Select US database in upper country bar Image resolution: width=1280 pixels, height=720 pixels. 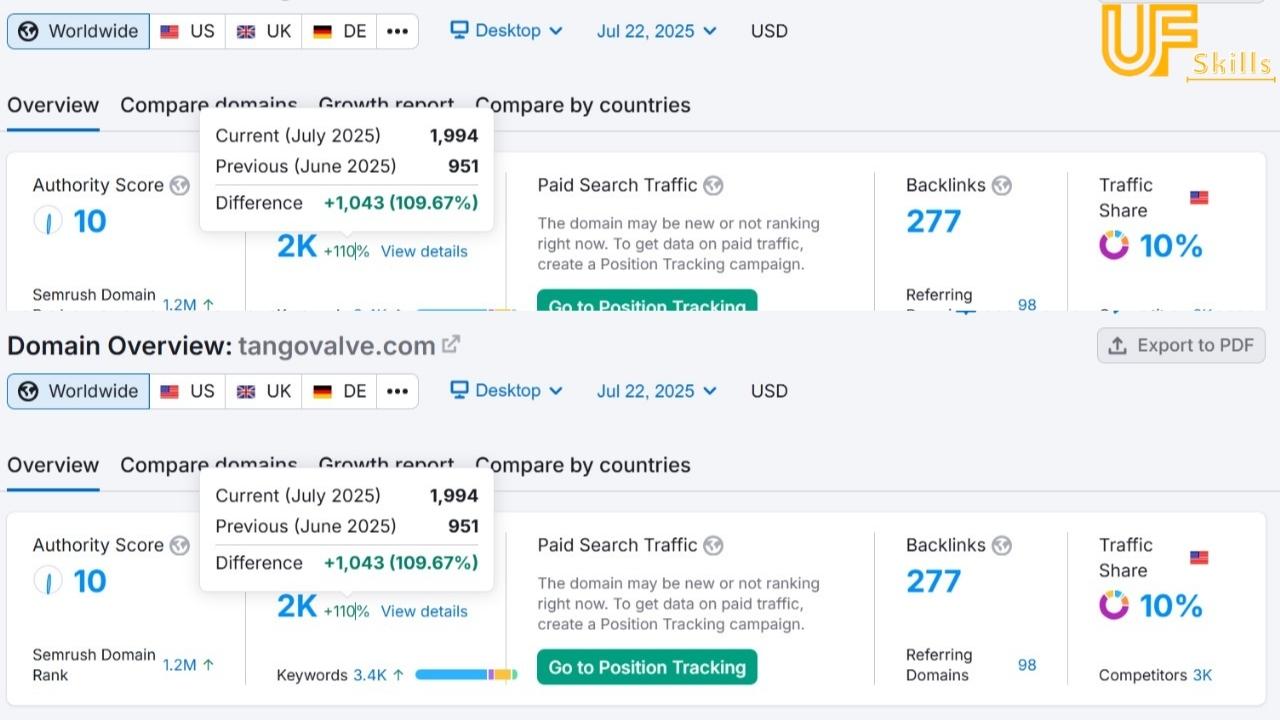coord(187,31)
